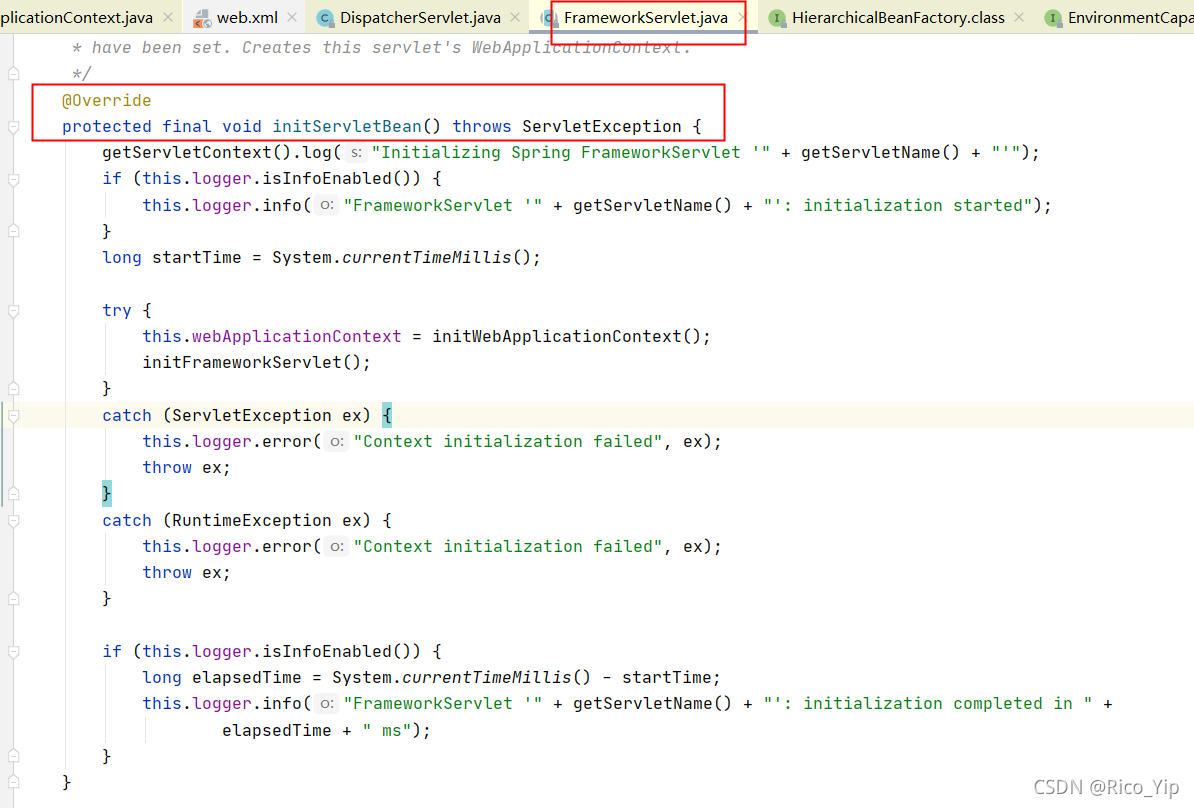Collapse the second isInfoEnabled if-block fold marker
This screenshot has height=808, width=1194.
coord(14,652)
